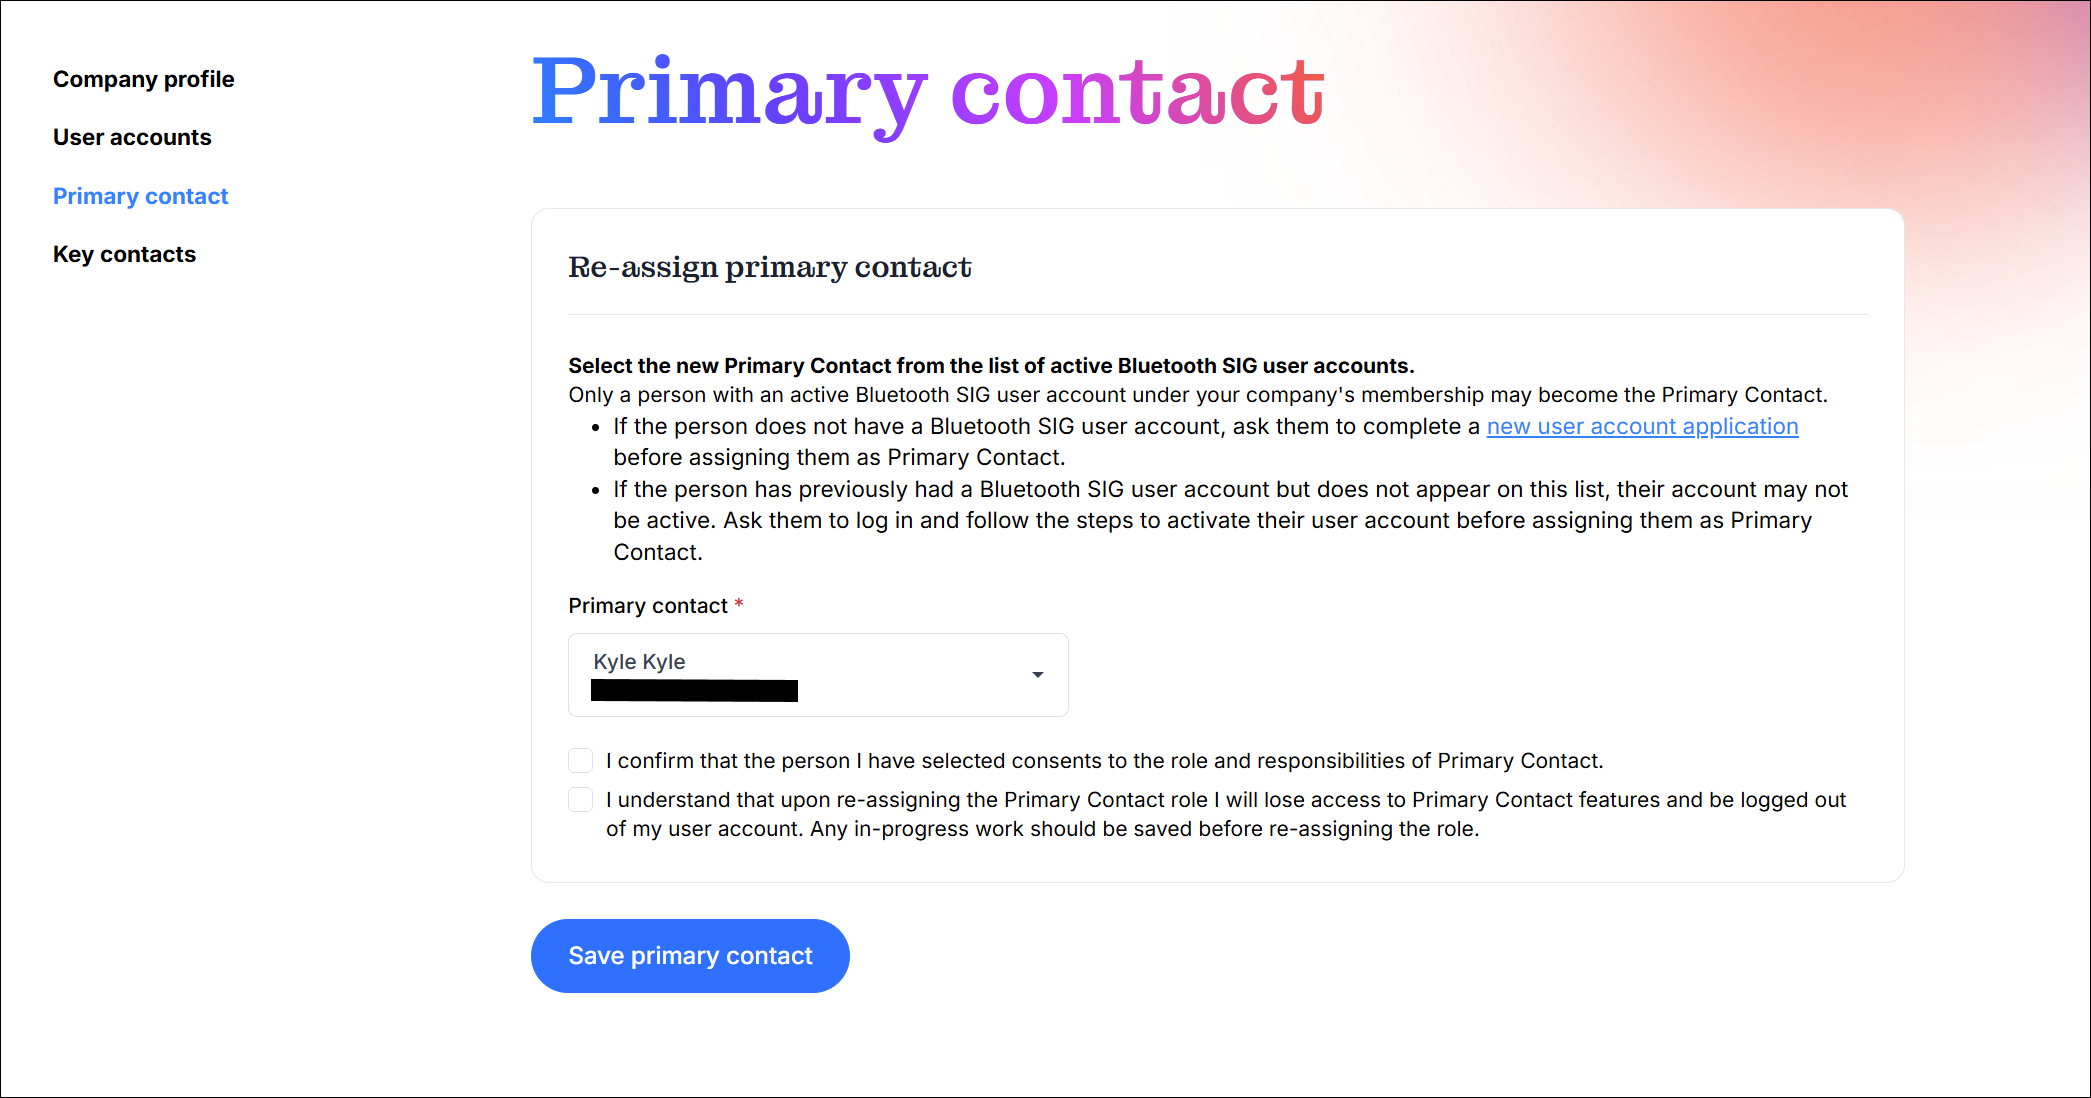Image resolution: width=2091 pixels, height=1098 pixels.
Task: Open the new user account application link
Action: point(1642,426)
